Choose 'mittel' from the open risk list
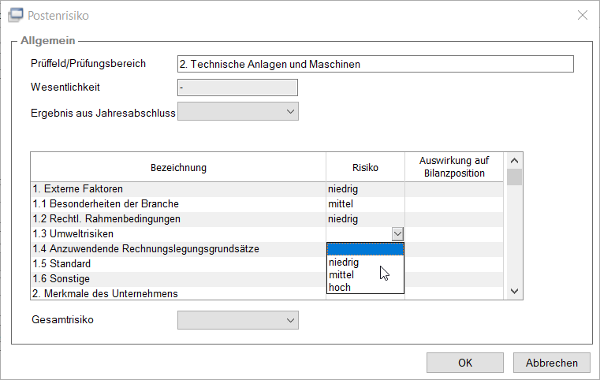Image resolution: width=600 pixels, height=380 pixels. (365, 275)
